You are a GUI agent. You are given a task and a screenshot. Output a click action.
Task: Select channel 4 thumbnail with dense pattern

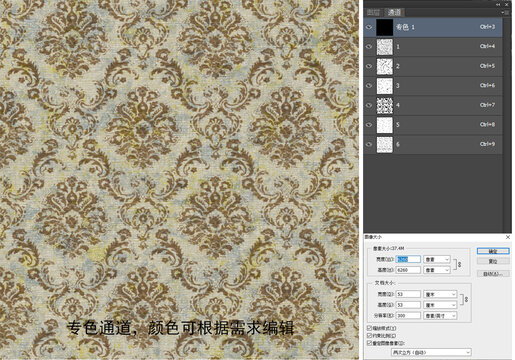click(x=385, y=105)
